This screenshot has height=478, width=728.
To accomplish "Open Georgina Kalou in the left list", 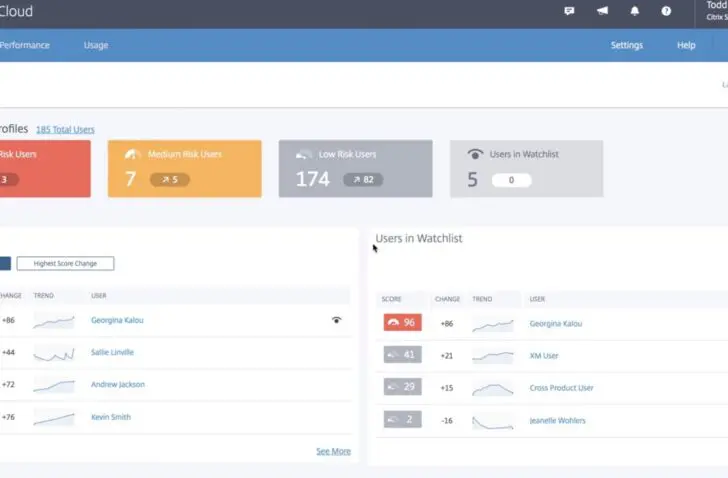I will pos(117,320).
